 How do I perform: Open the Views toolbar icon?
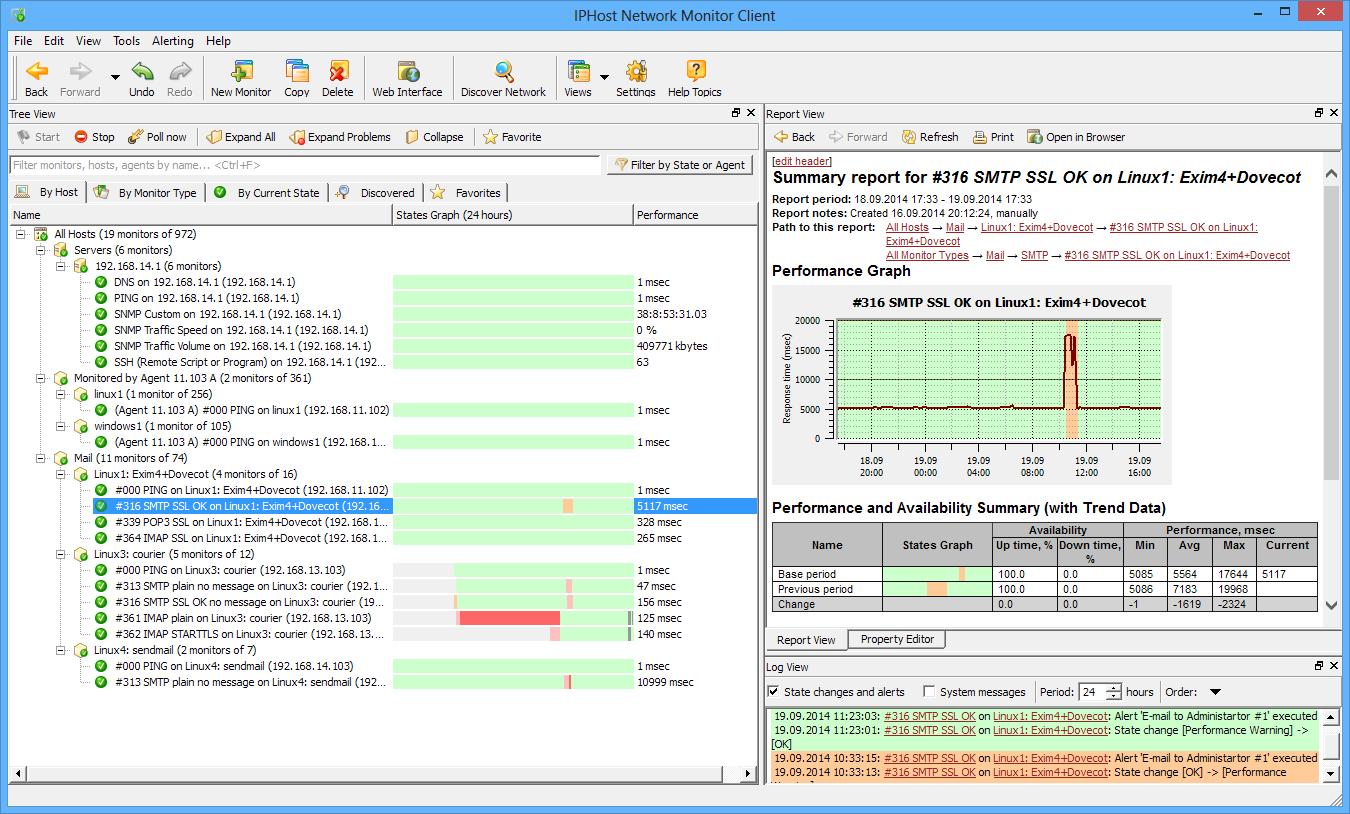578,78
